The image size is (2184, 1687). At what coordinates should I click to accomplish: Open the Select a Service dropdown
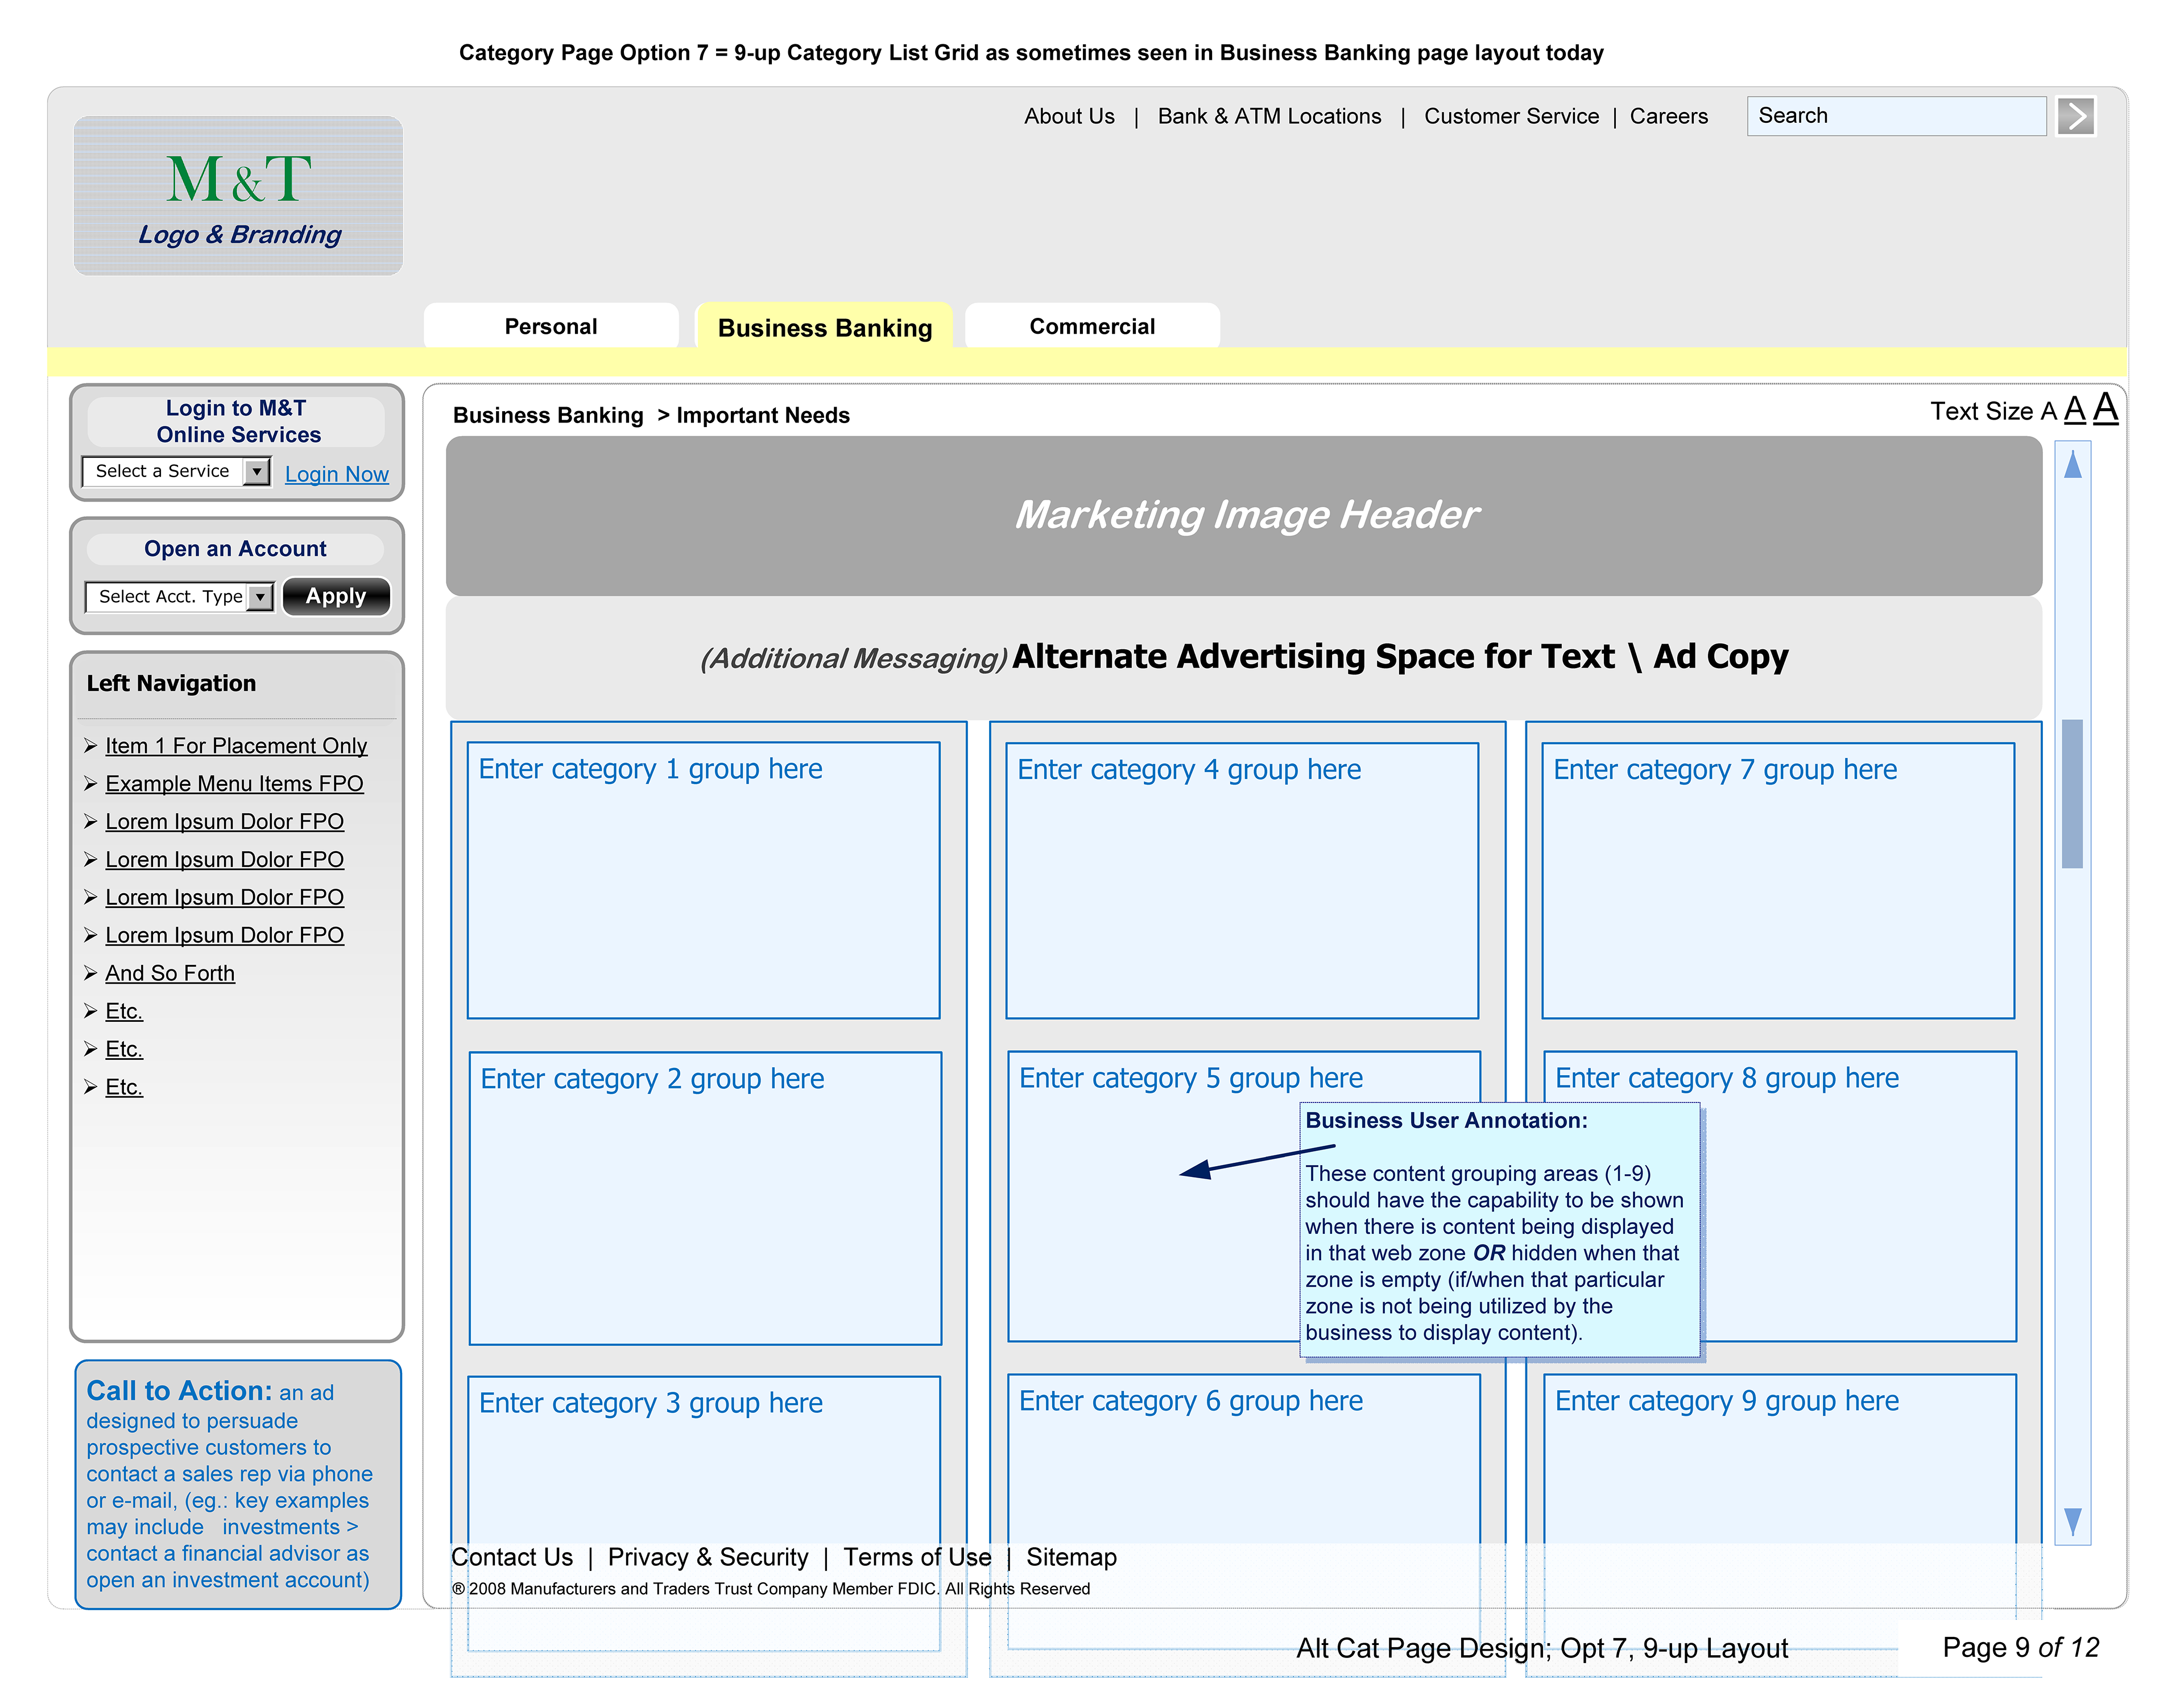tap(257, 471)
